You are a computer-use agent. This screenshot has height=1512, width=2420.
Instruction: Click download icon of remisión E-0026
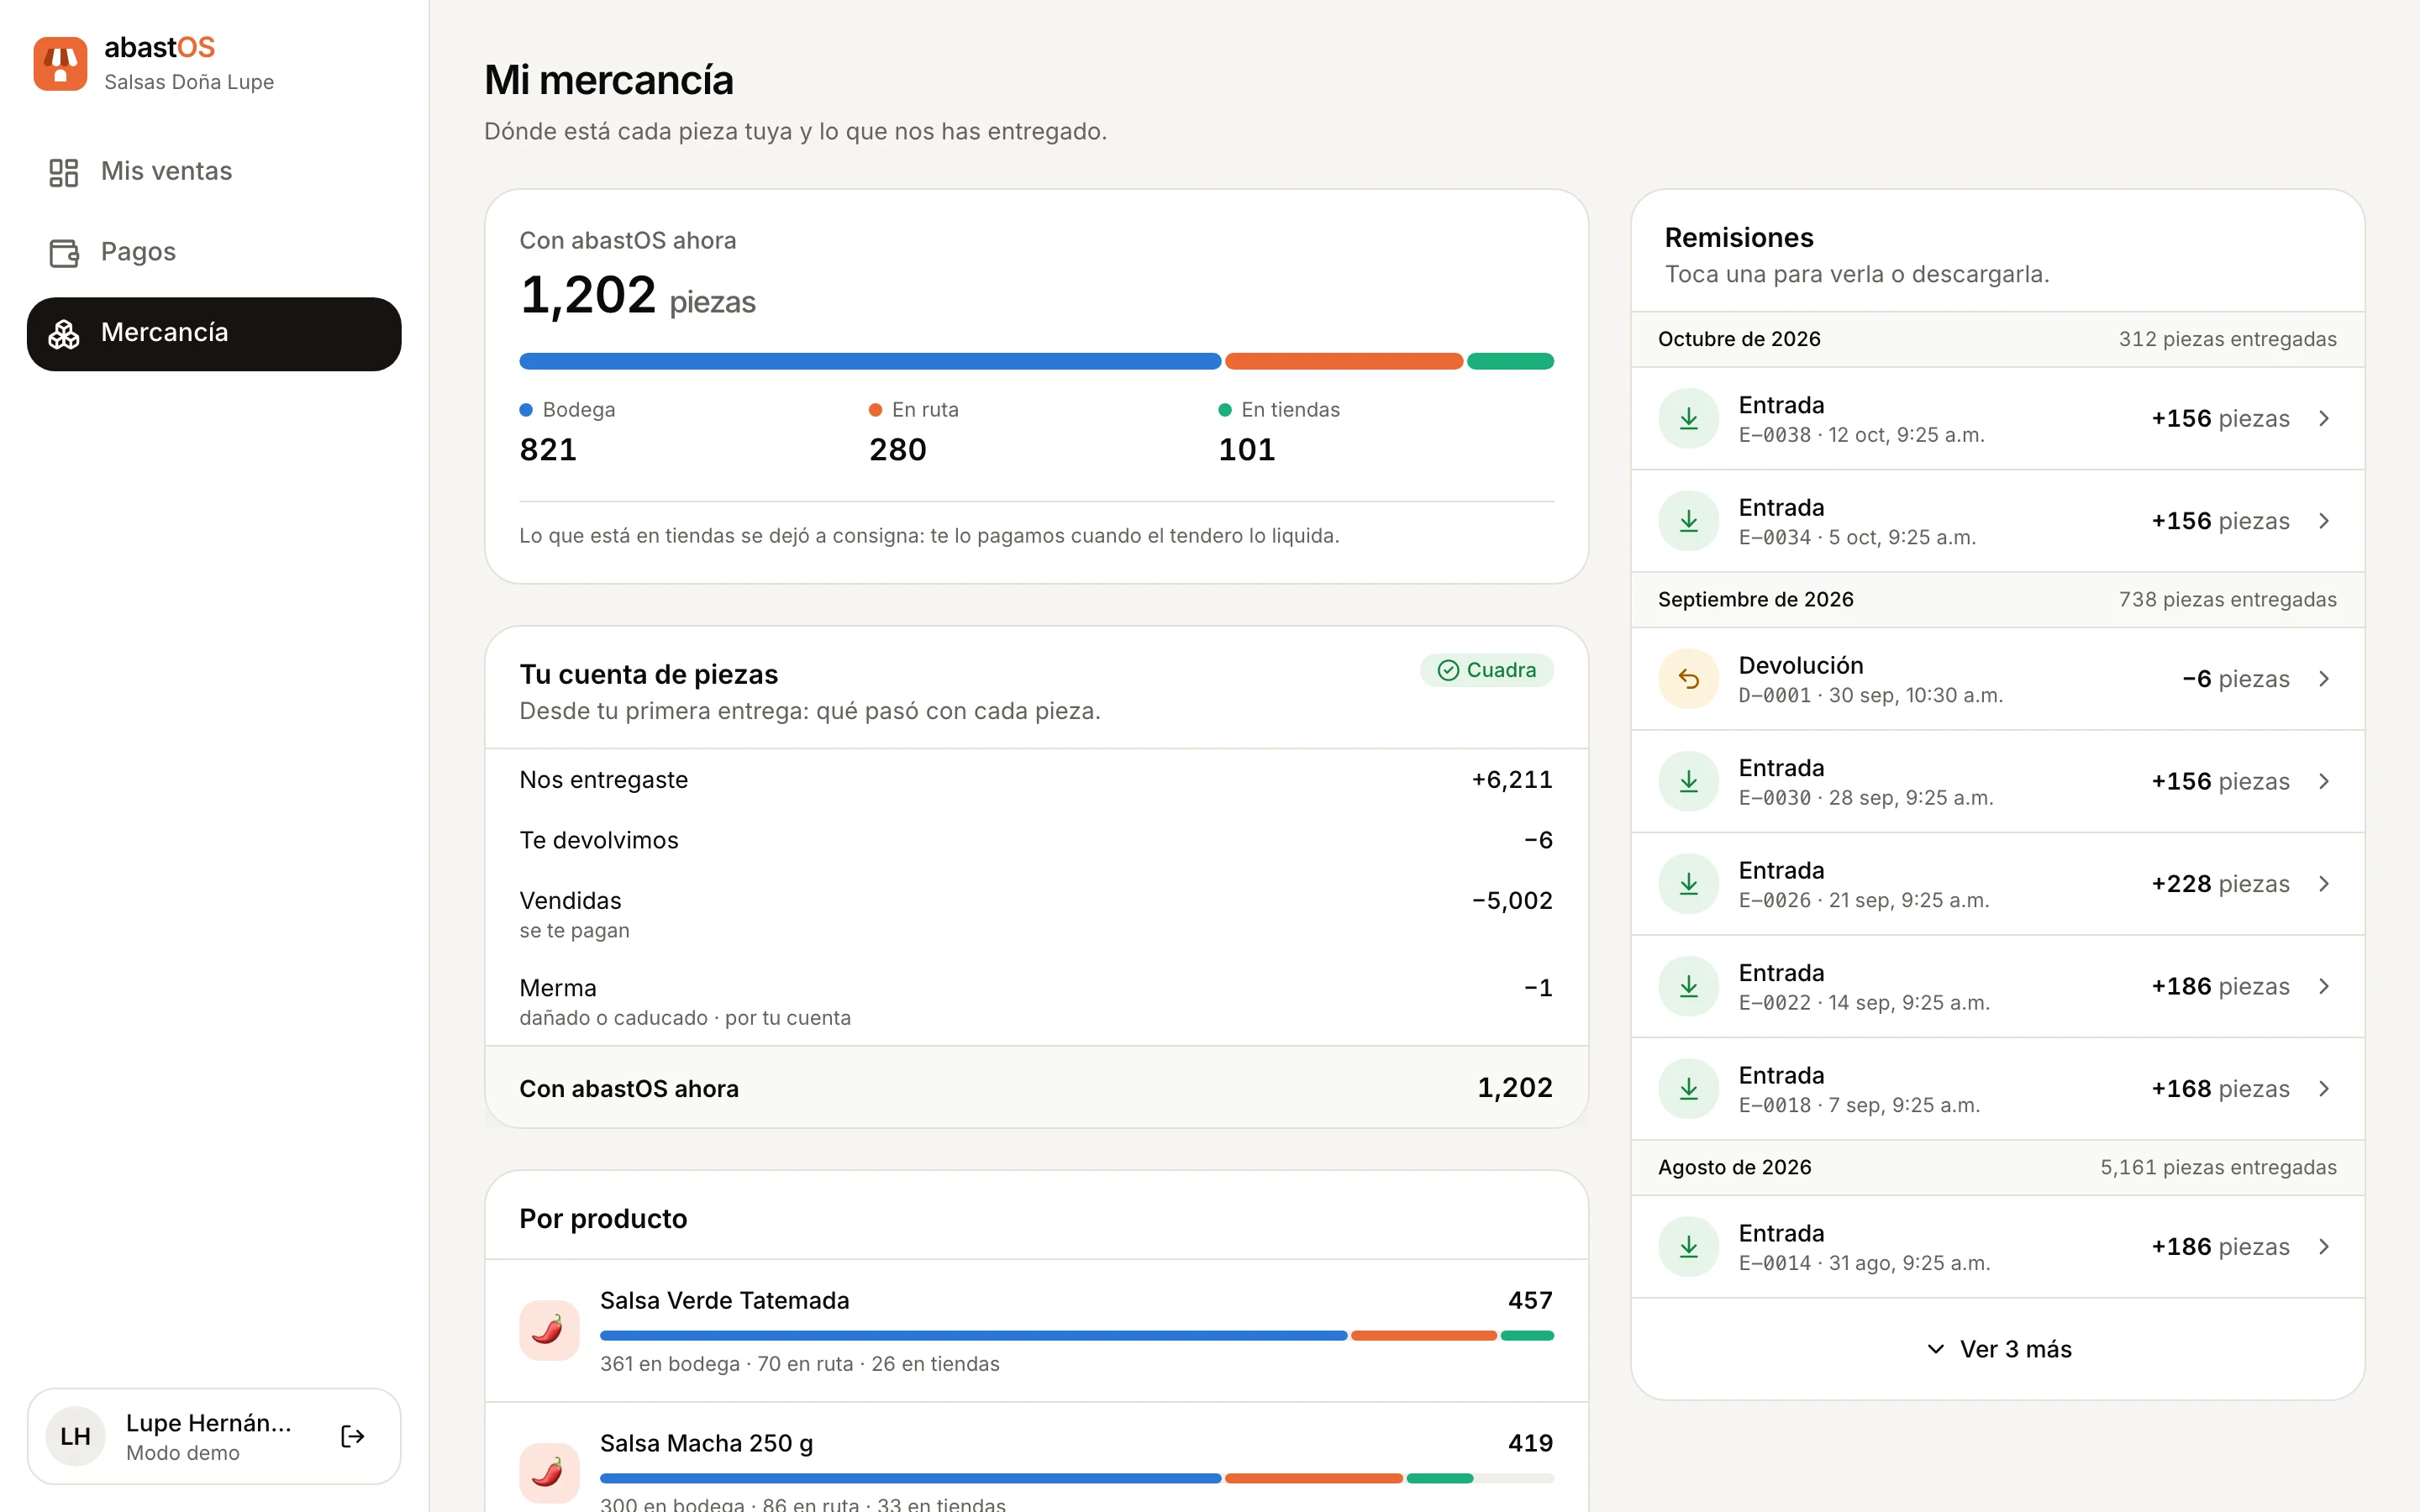(1688, 884)
